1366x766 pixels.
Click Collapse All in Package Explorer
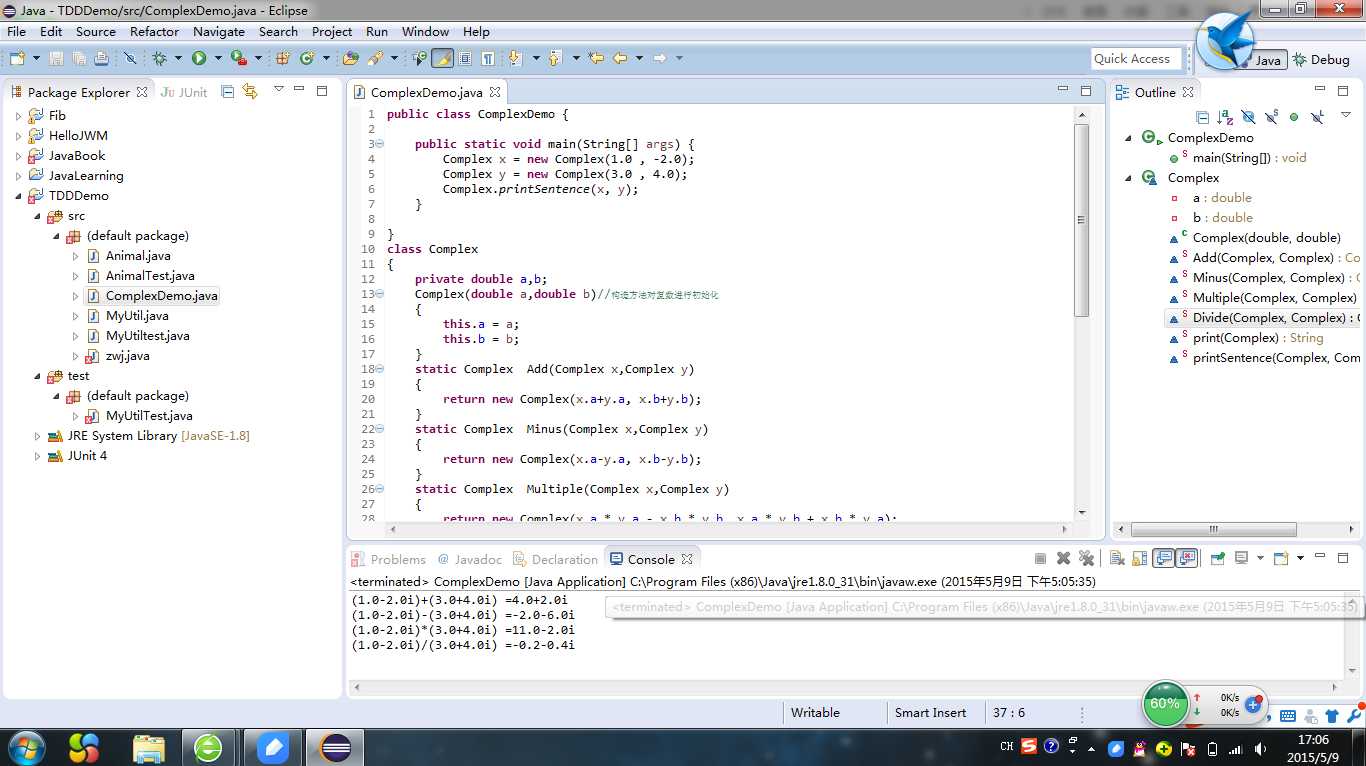coord(227,91)
